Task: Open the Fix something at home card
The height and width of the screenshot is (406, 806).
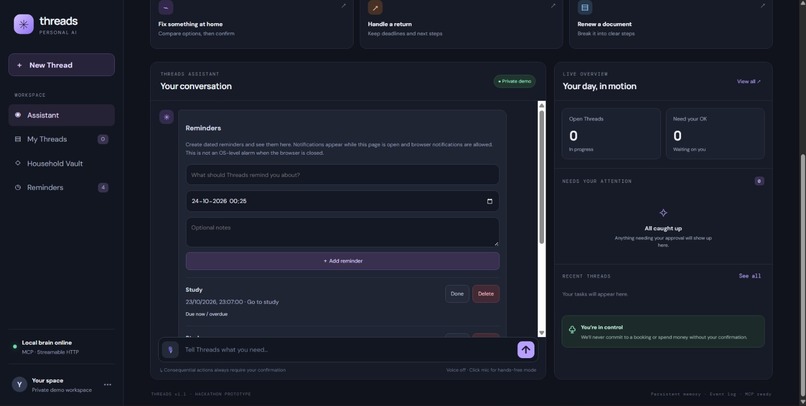Action: pyautogui.click(x=251, y=24)
